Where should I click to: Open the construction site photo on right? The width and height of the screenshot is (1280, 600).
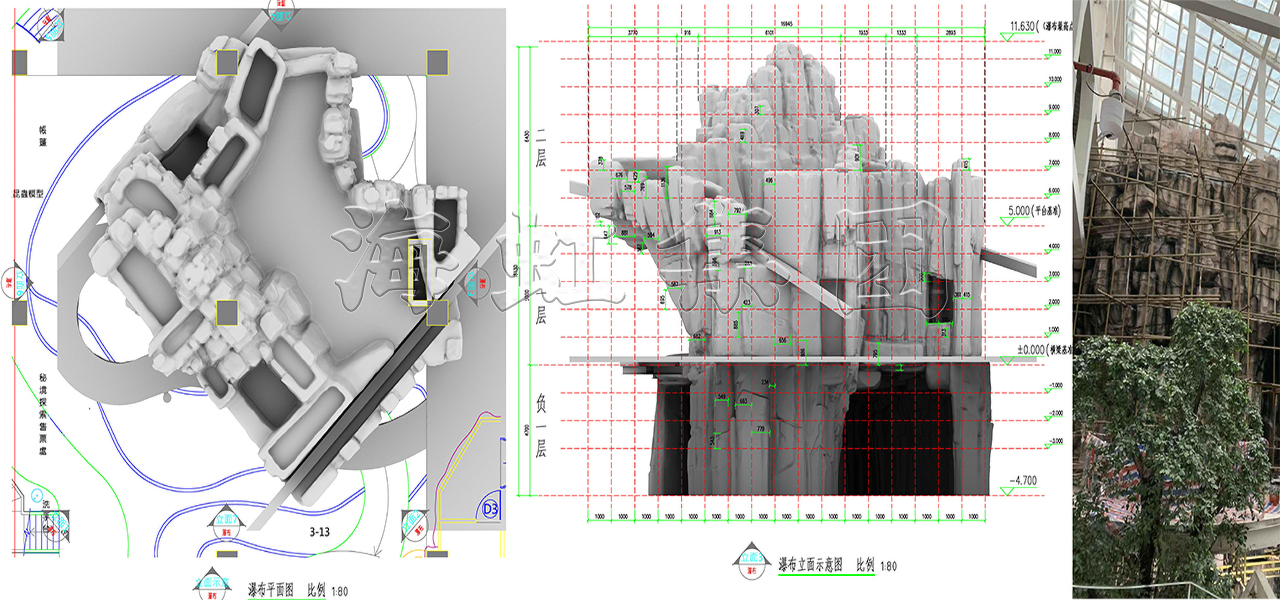pyautogui.click(x=1176, y=300)
